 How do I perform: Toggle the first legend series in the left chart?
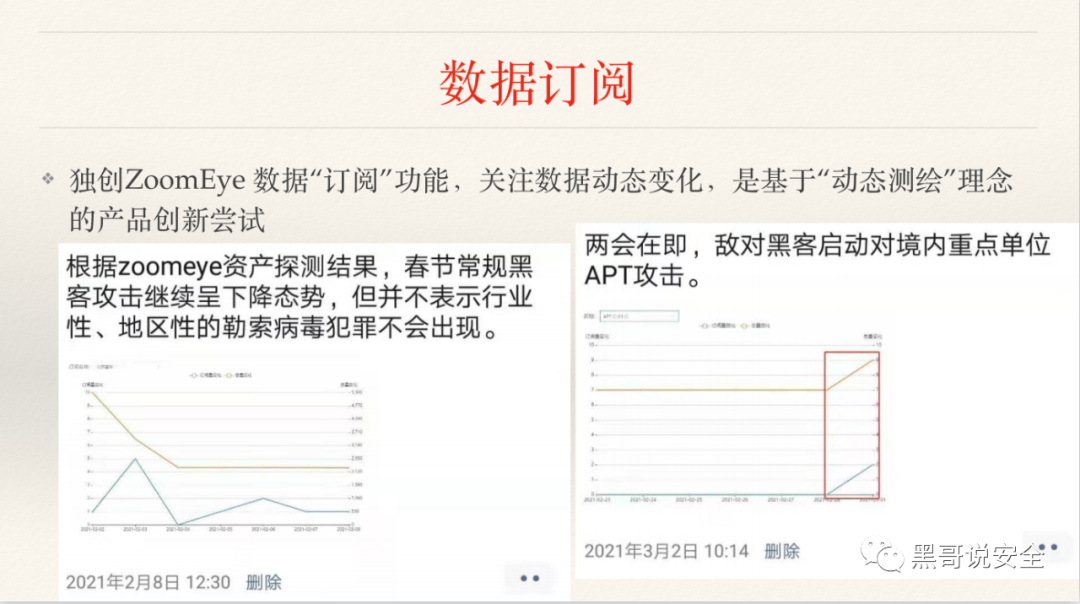[x=206, y=375]
